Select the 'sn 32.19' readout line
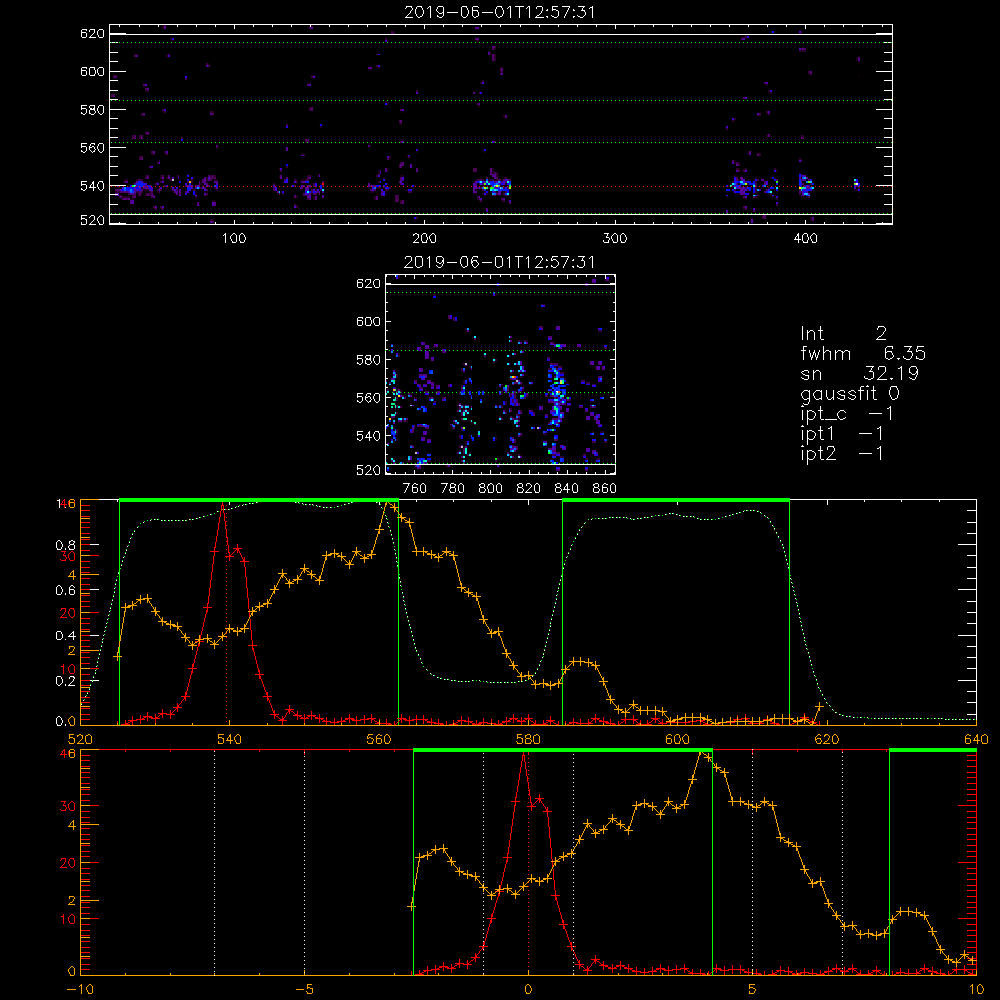Viewport: 1000px width, 1000px height. point(859,373)
